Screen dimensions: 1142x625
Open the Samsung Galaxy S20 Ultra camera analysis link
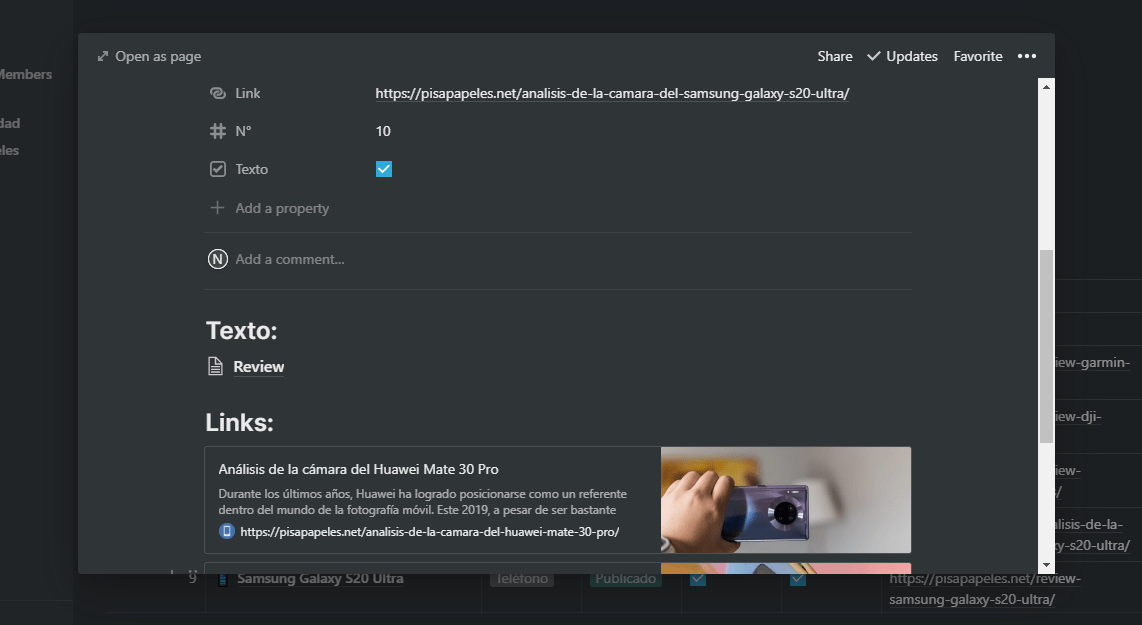(x=612, y=93)
